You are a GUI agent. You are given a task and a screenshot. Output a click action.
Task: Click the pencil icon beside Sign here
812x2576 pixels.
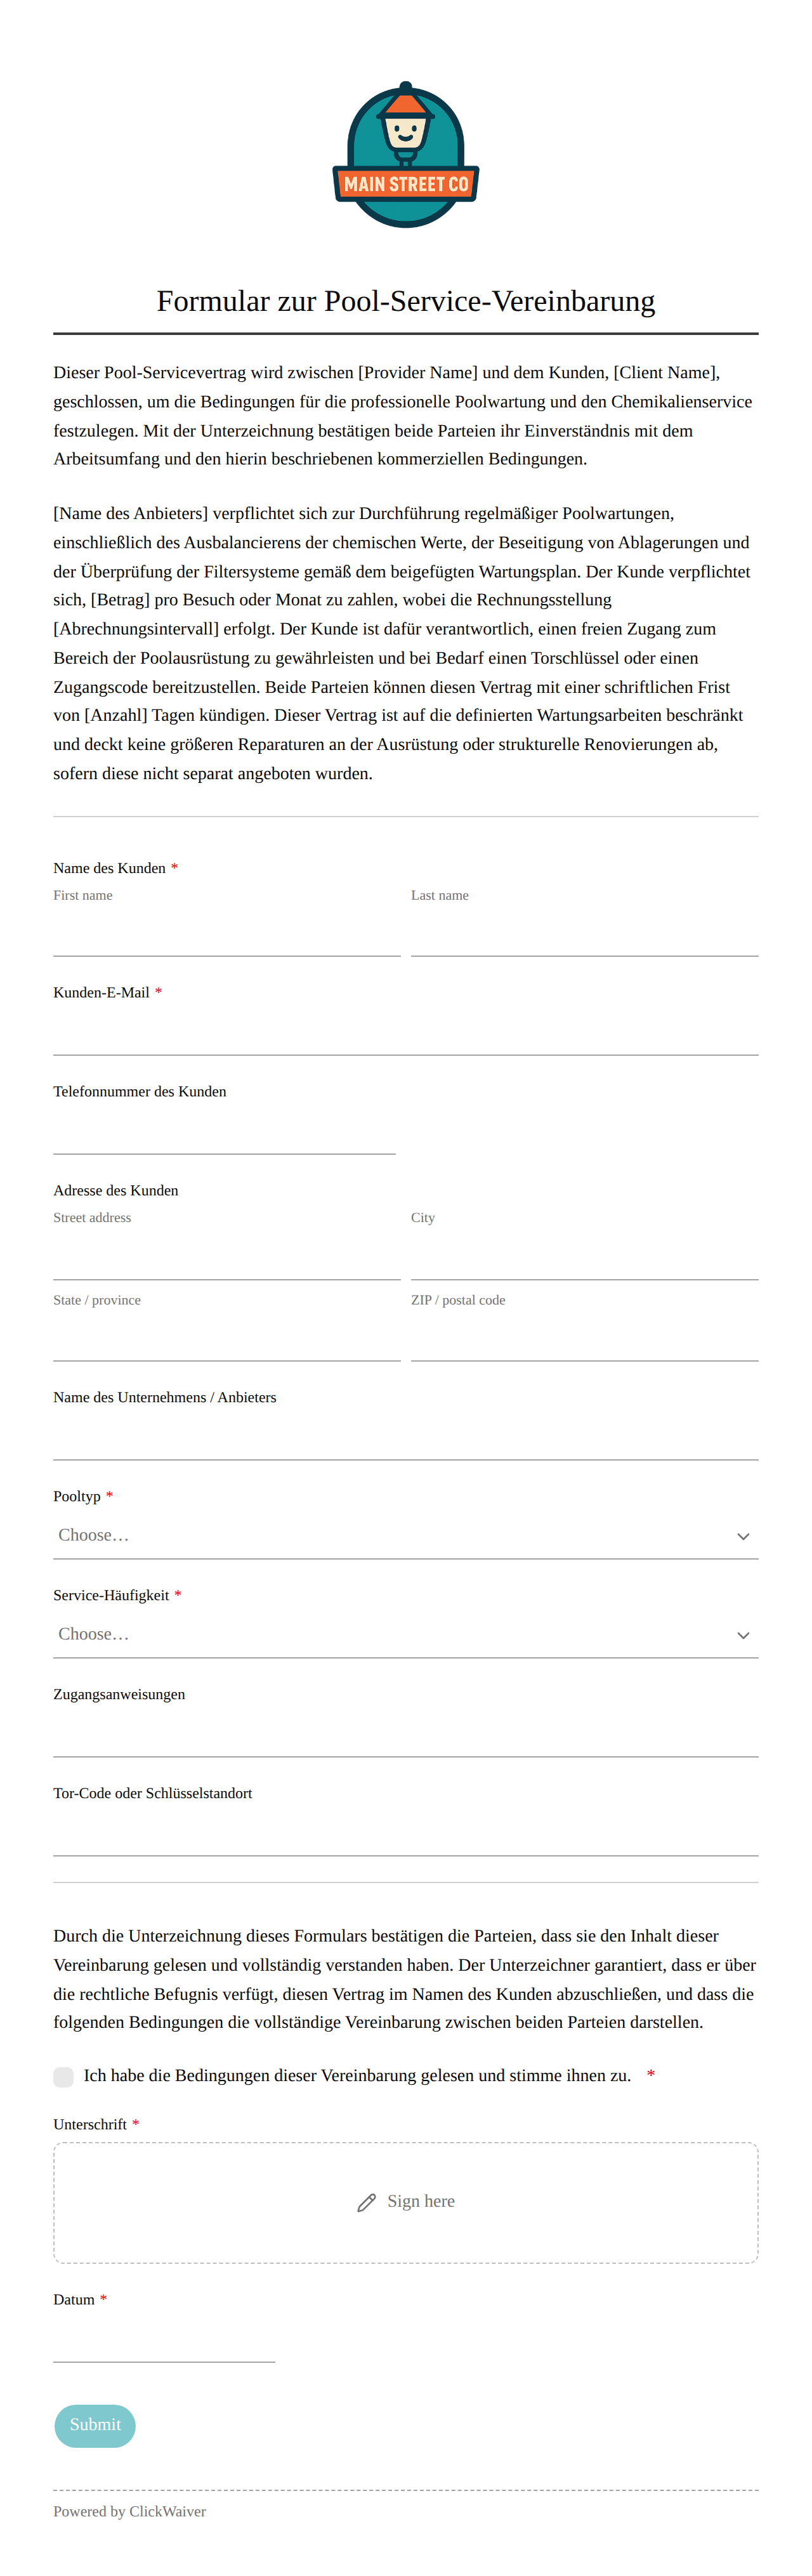(367, 2202)
